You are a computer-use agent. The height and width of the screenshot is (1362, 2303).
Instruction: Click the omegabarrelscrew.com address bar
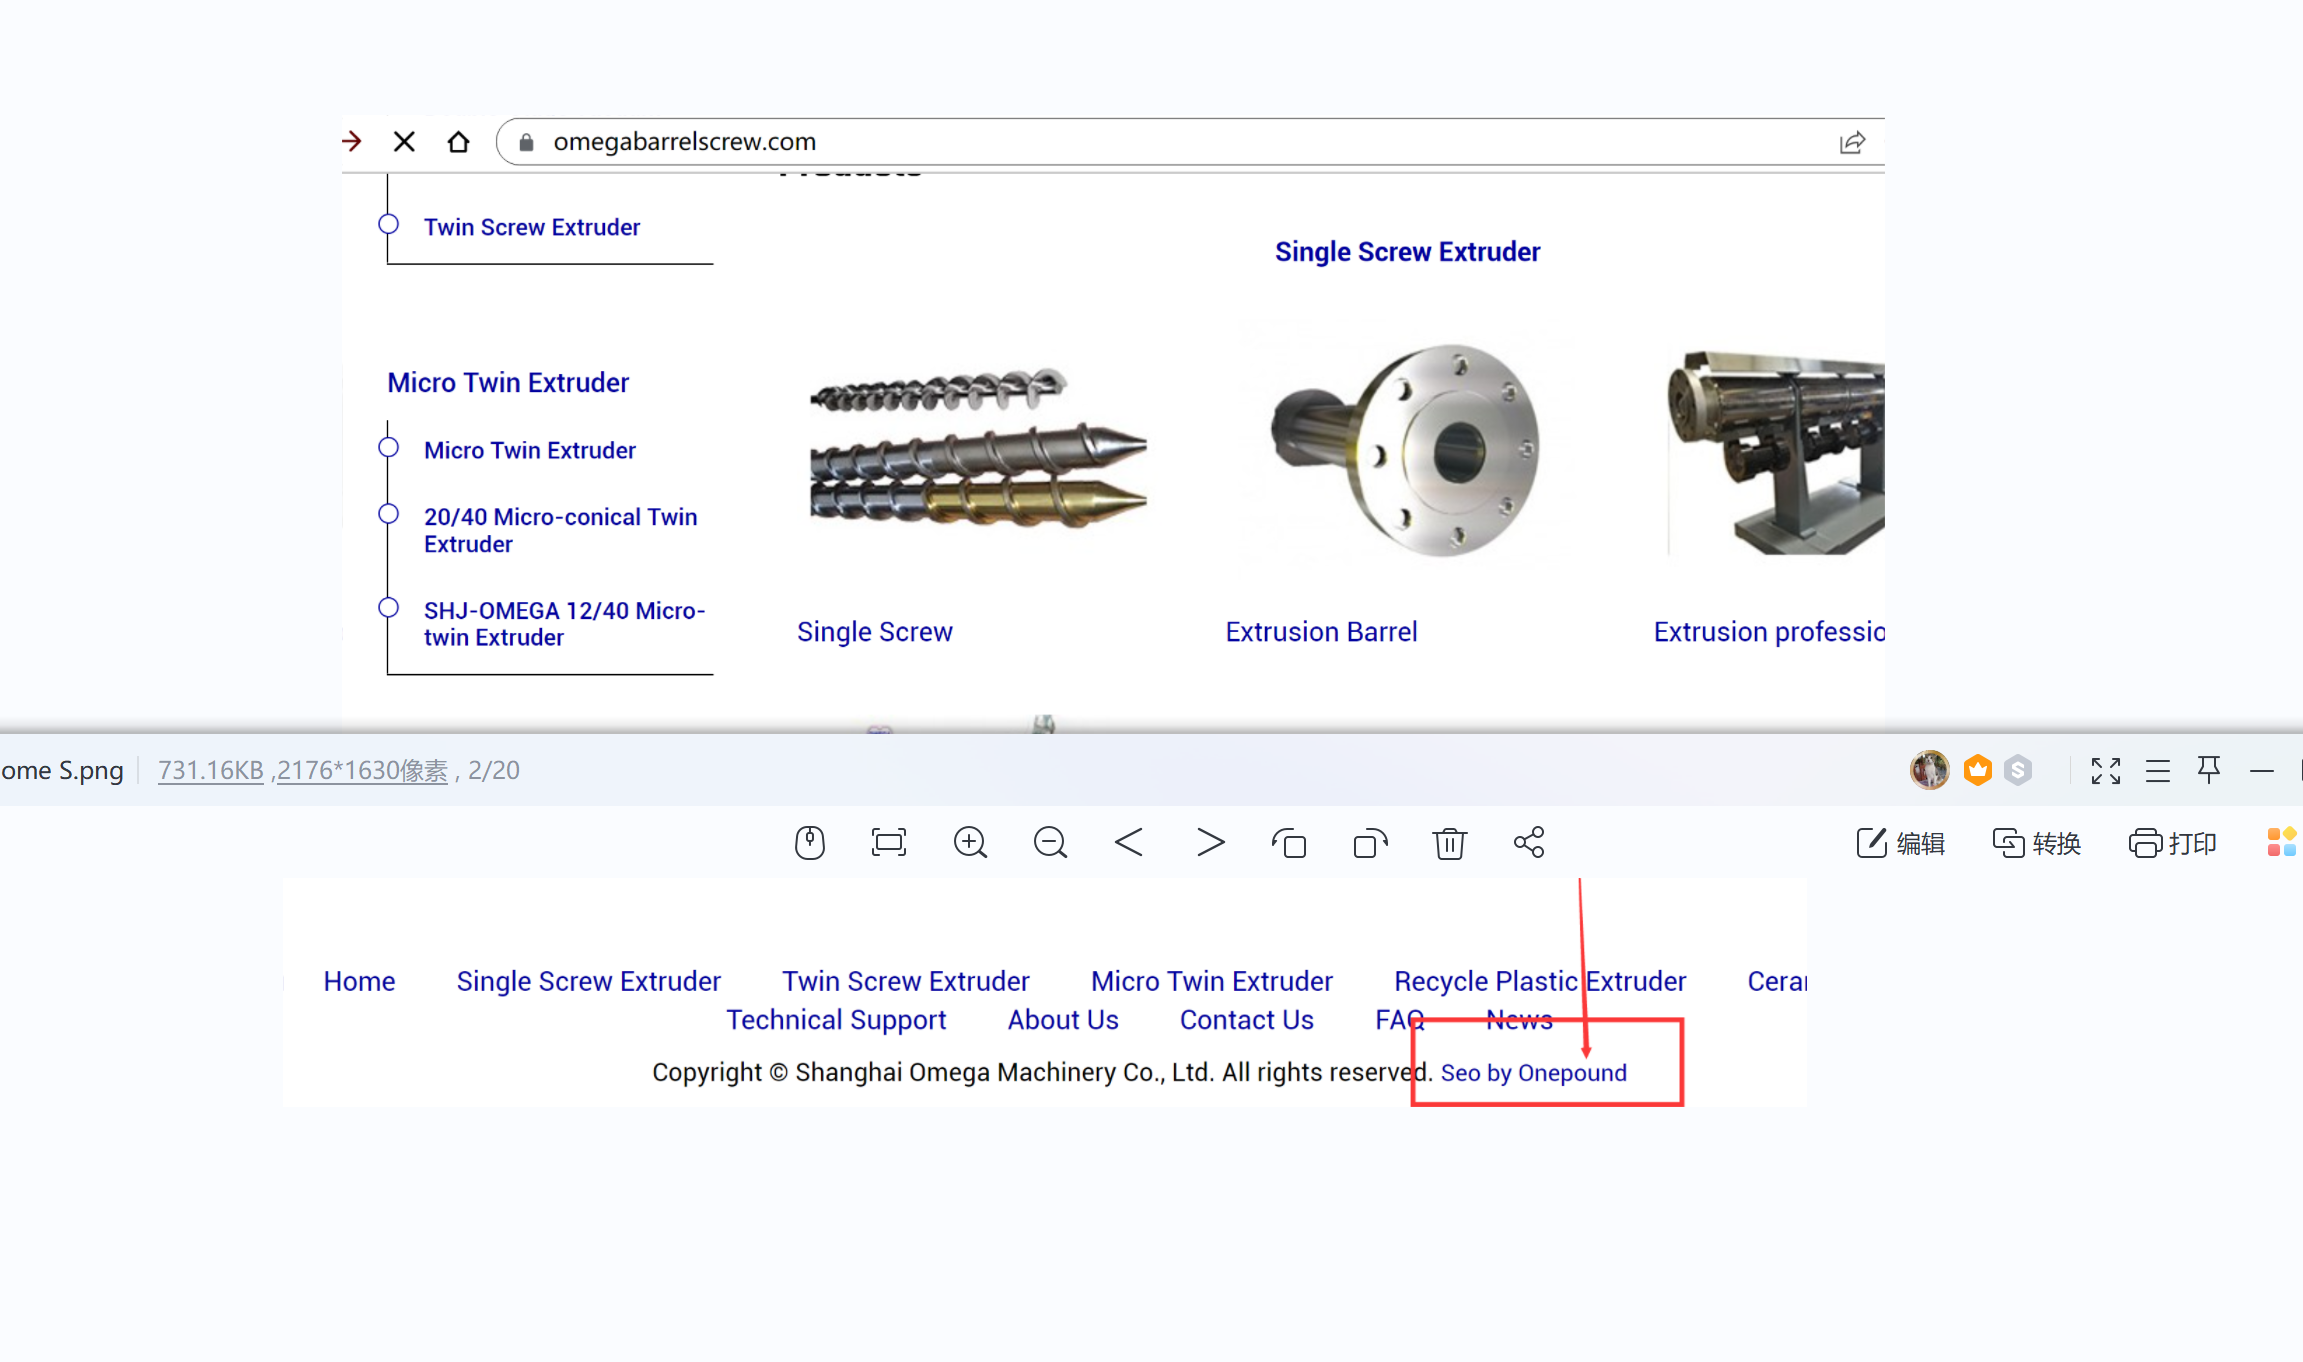pyautogui.click(x=1190, y=142)
